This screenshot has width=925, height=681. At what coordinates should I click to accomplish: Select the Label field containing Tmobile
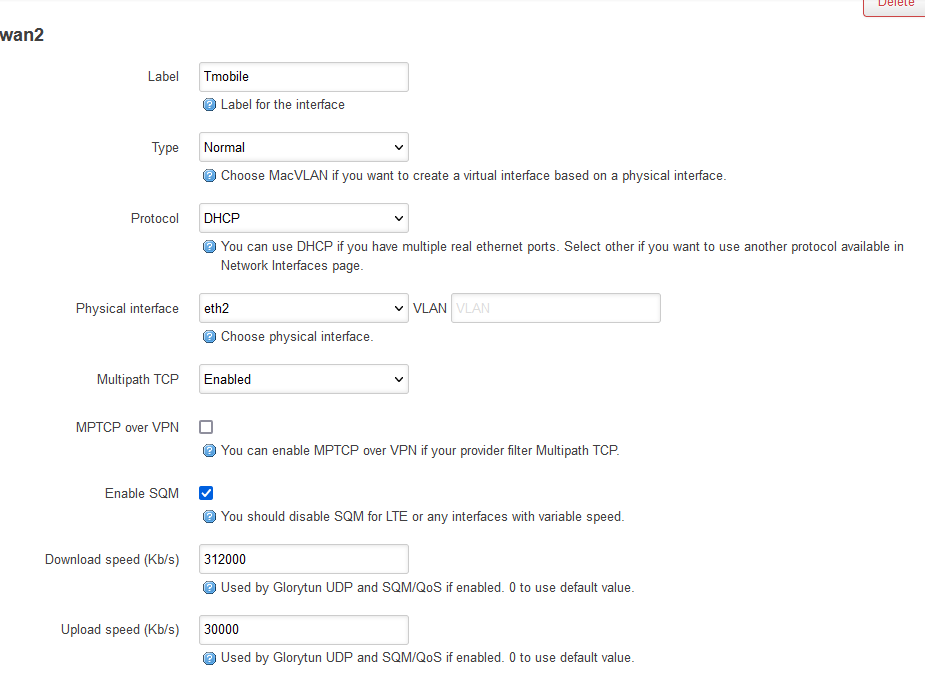coord(303,76)
